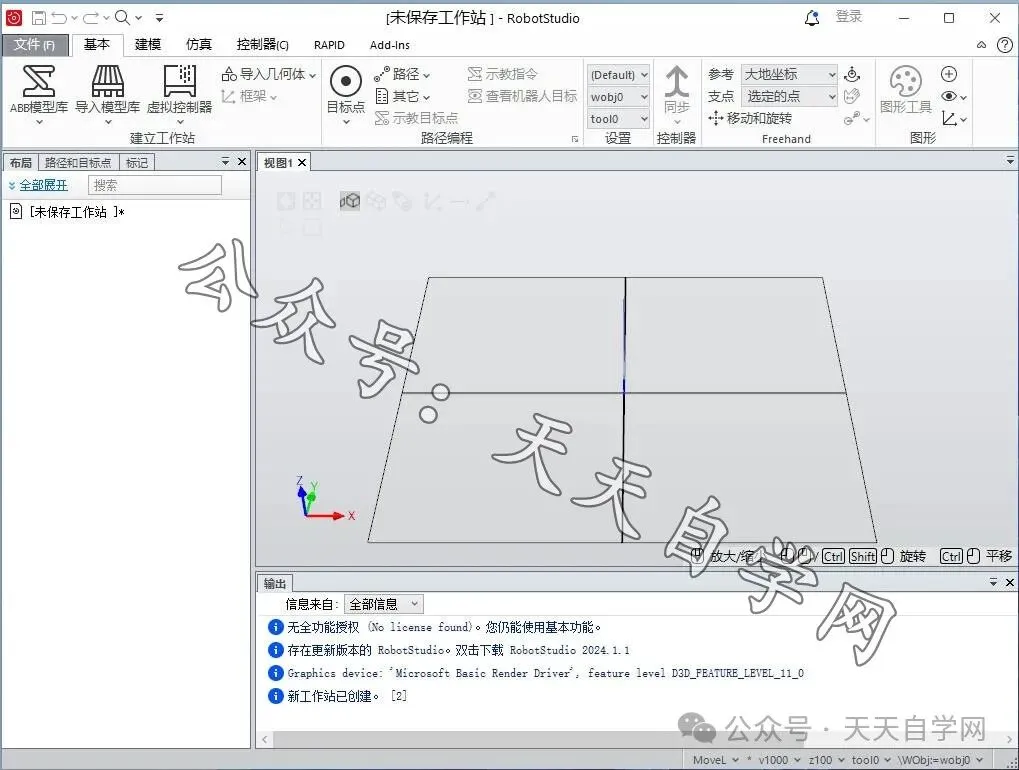
Task: Click the magnifier icon in title bar
Action: pos(122,18)
